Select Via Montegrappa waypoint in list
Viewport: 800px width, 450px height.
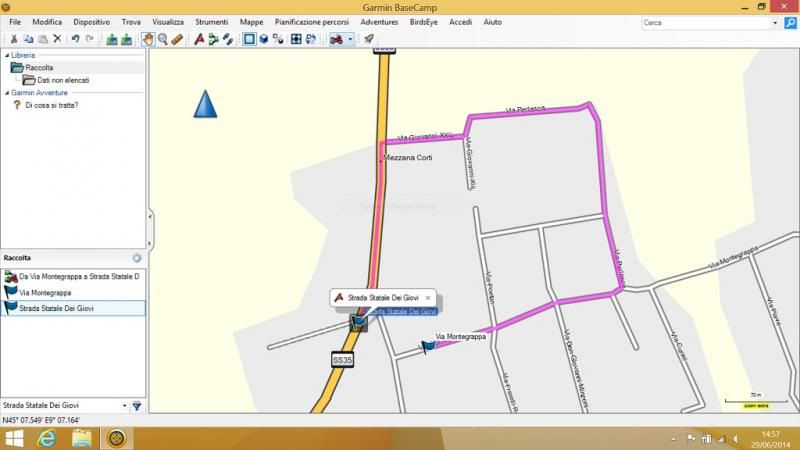(x=73, y=292)
